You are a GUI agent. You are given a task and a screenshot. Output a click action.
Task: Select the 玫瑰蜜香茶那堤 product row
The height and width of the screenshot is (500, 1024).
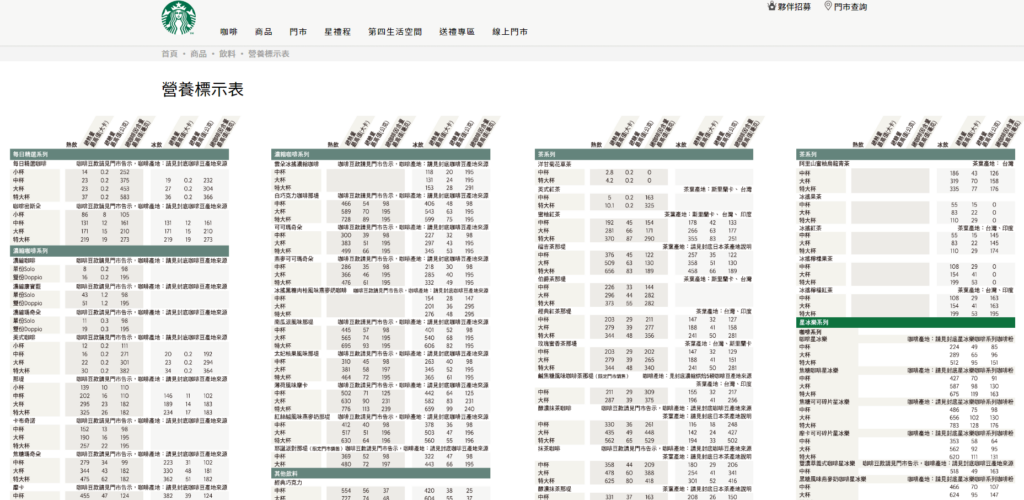coord(644,343)
